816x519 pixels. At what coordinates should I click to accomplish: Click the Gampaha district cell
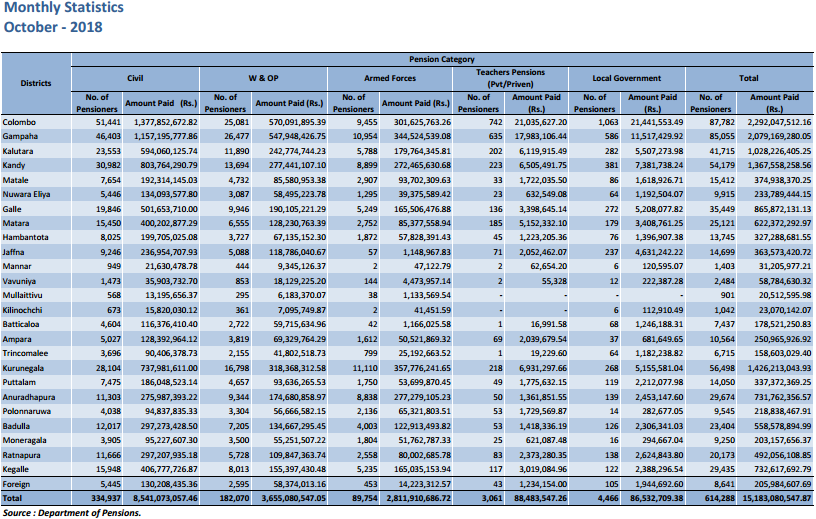(x=20, y=136)
